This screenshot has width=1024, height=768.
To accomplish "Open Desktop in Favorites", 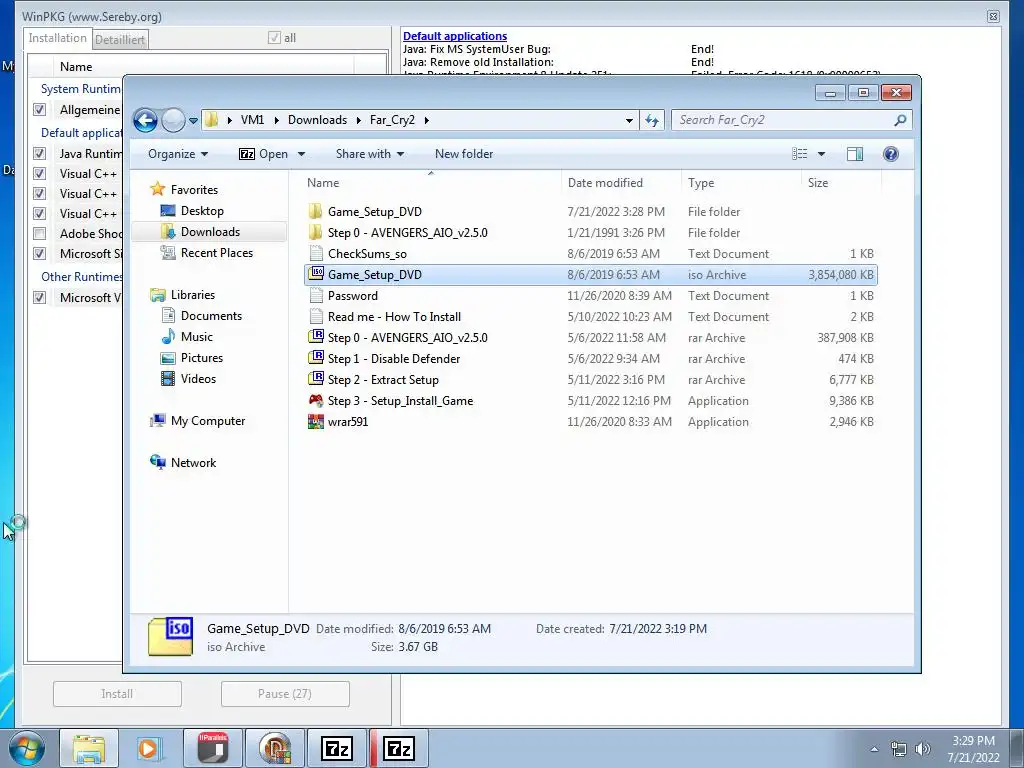I will coord(202,211).
